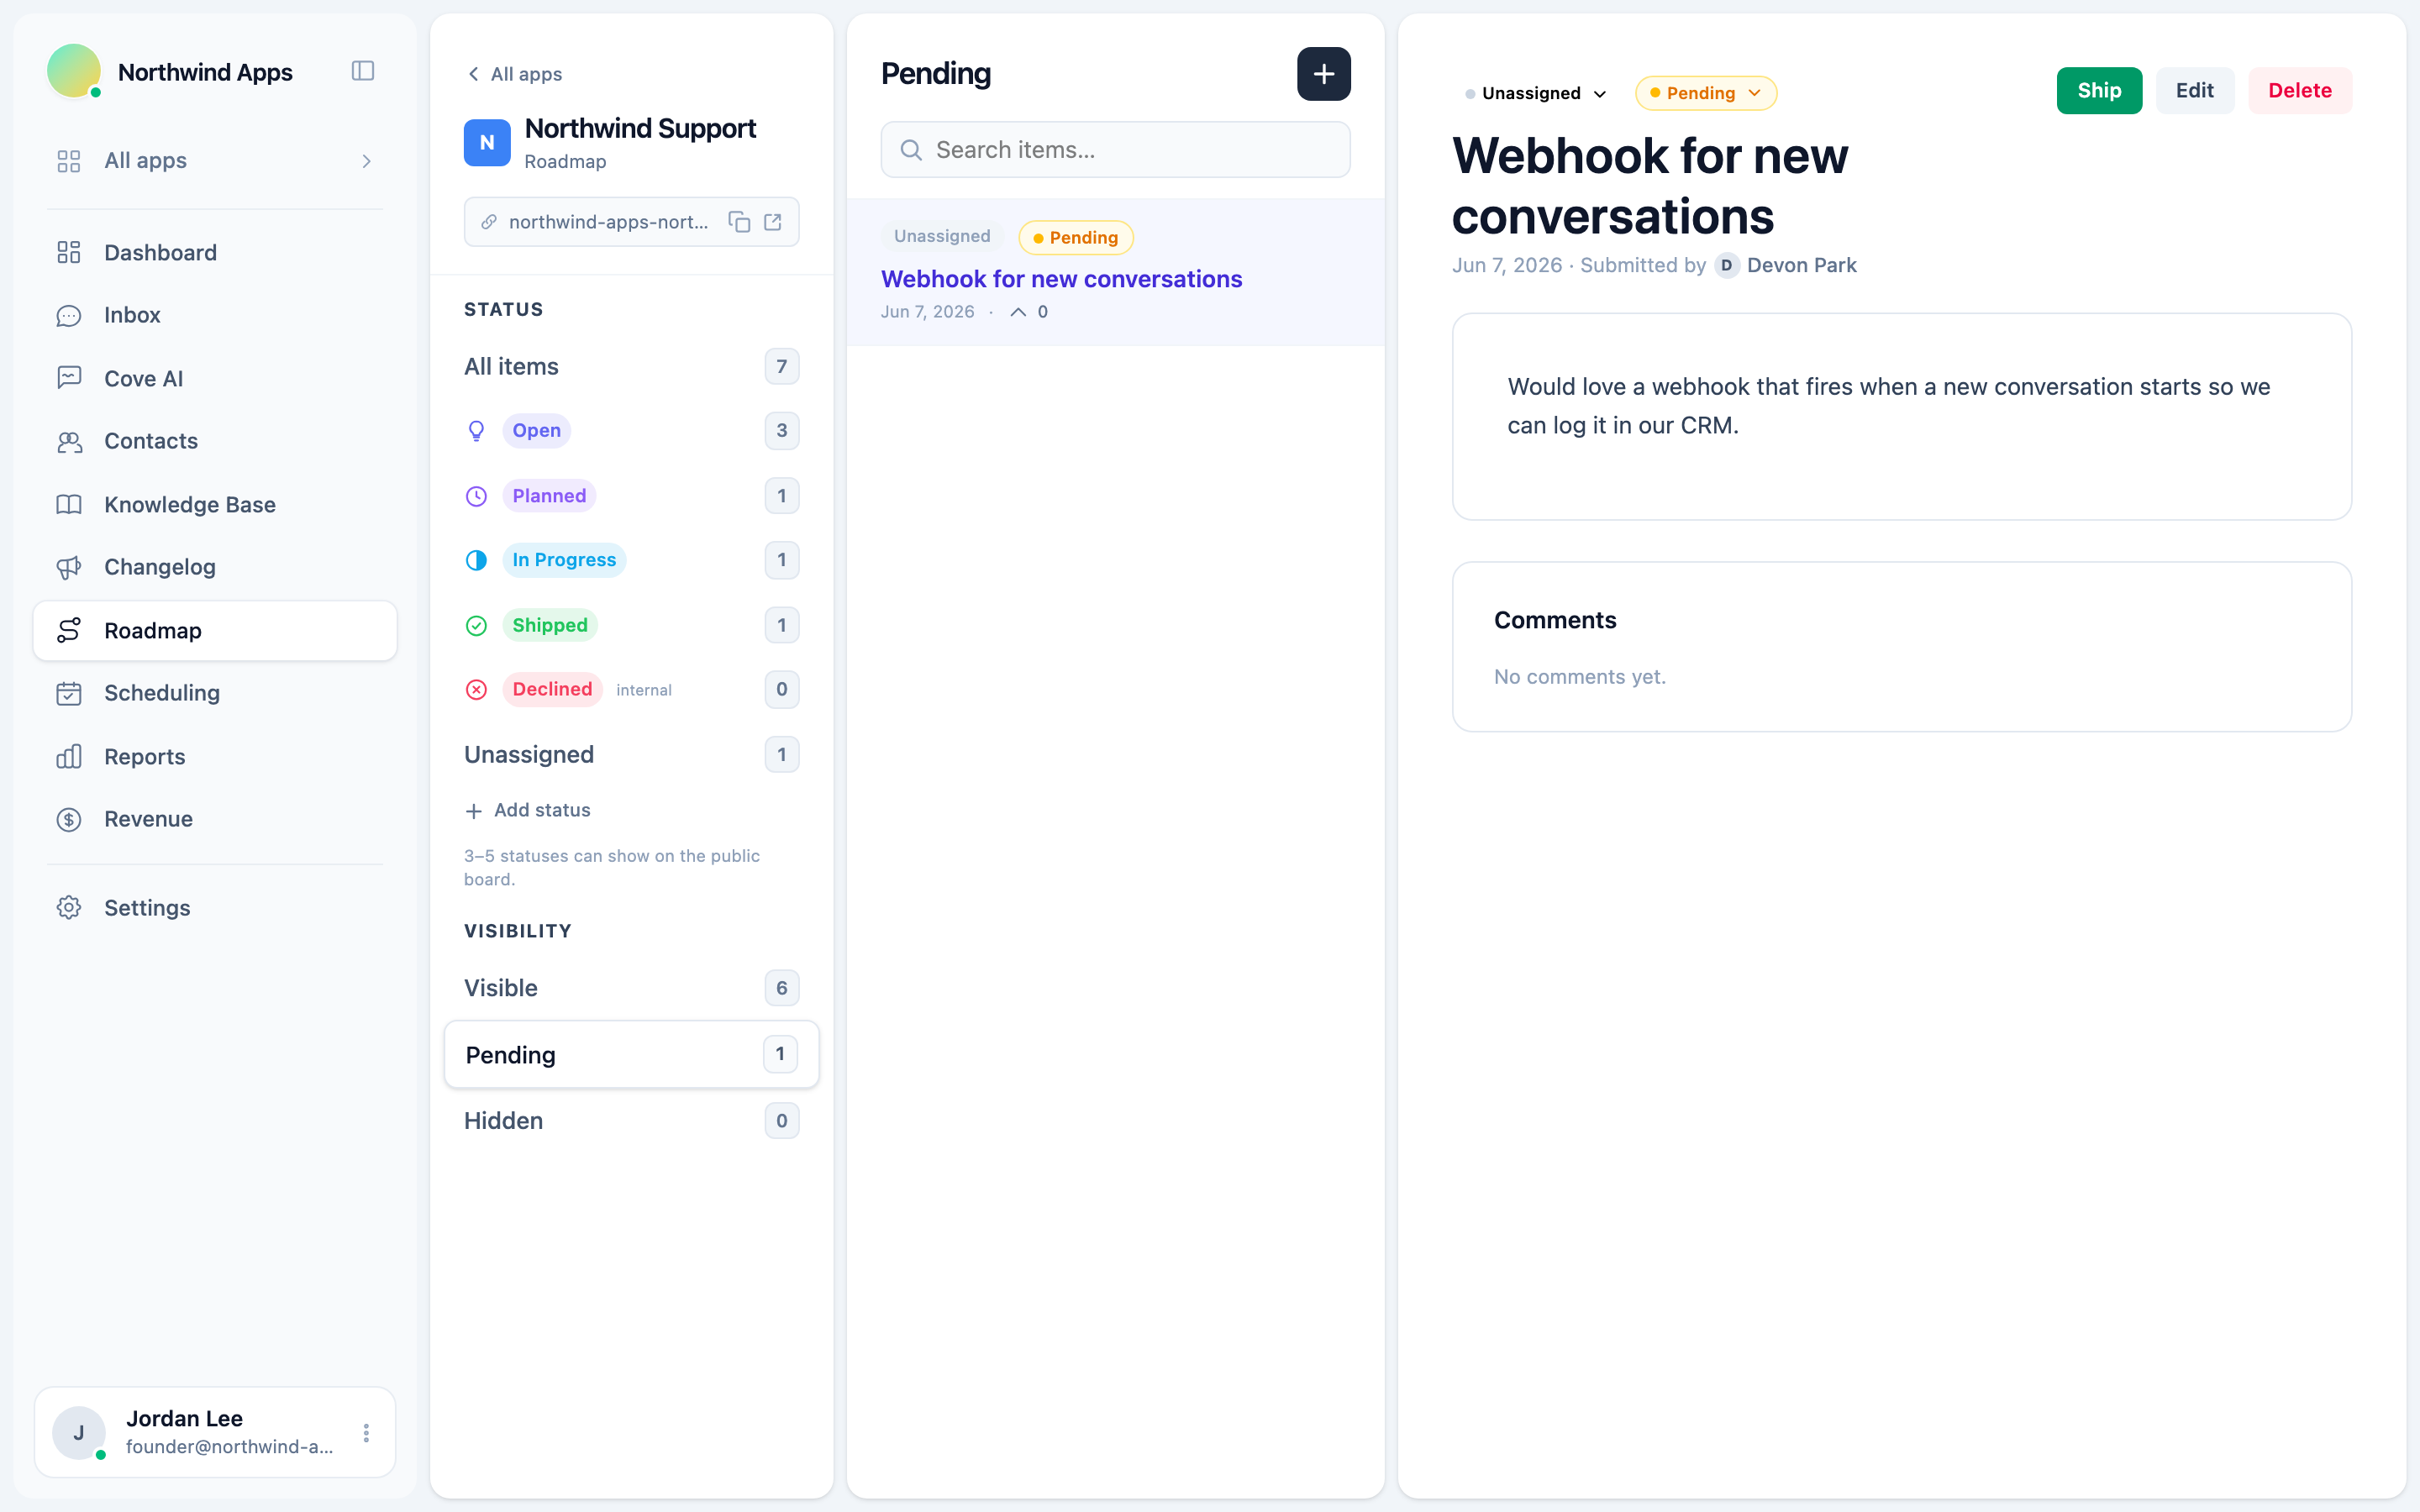Click the Planned status clock icon
This screenshot has height=1512, width=2420.
click(477, 496)
